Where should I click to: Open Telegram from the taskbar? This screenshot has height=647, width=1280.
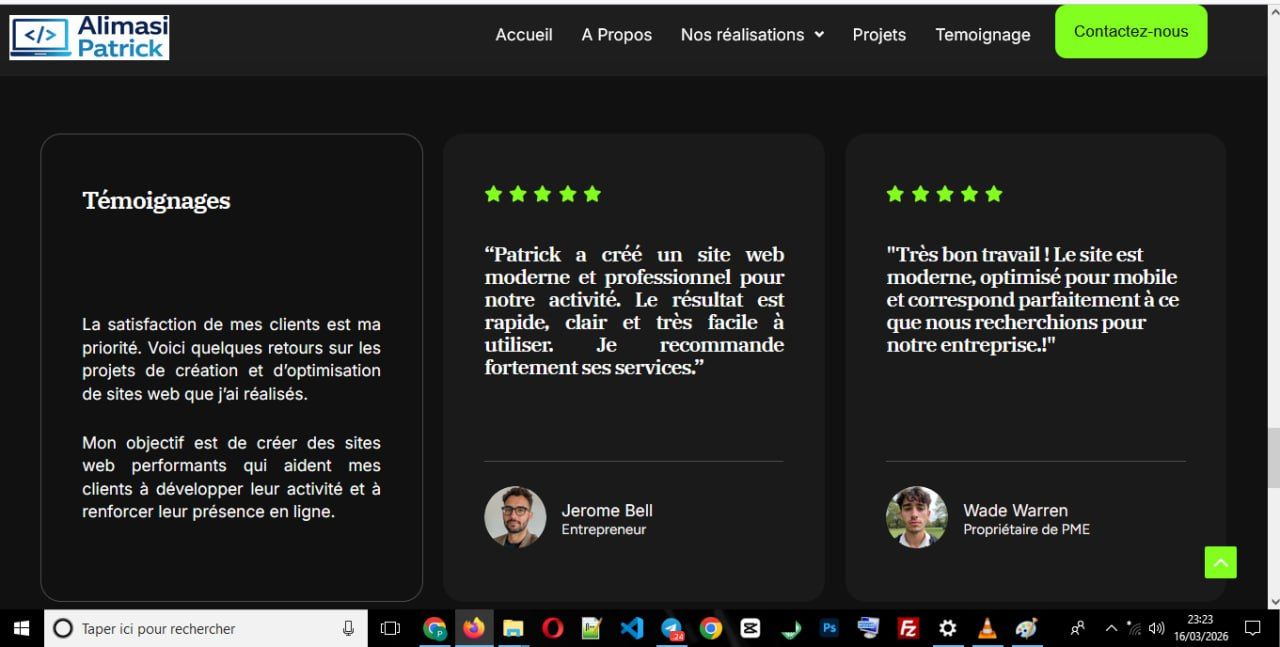pyautogui.click(x=672, y=628)
